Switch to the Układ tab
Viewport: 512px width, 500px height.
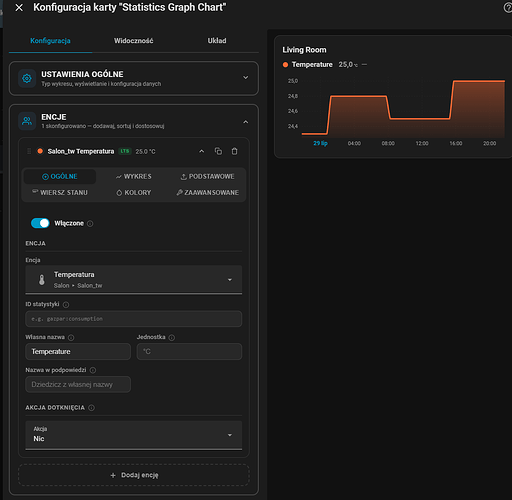pos(217,41)
